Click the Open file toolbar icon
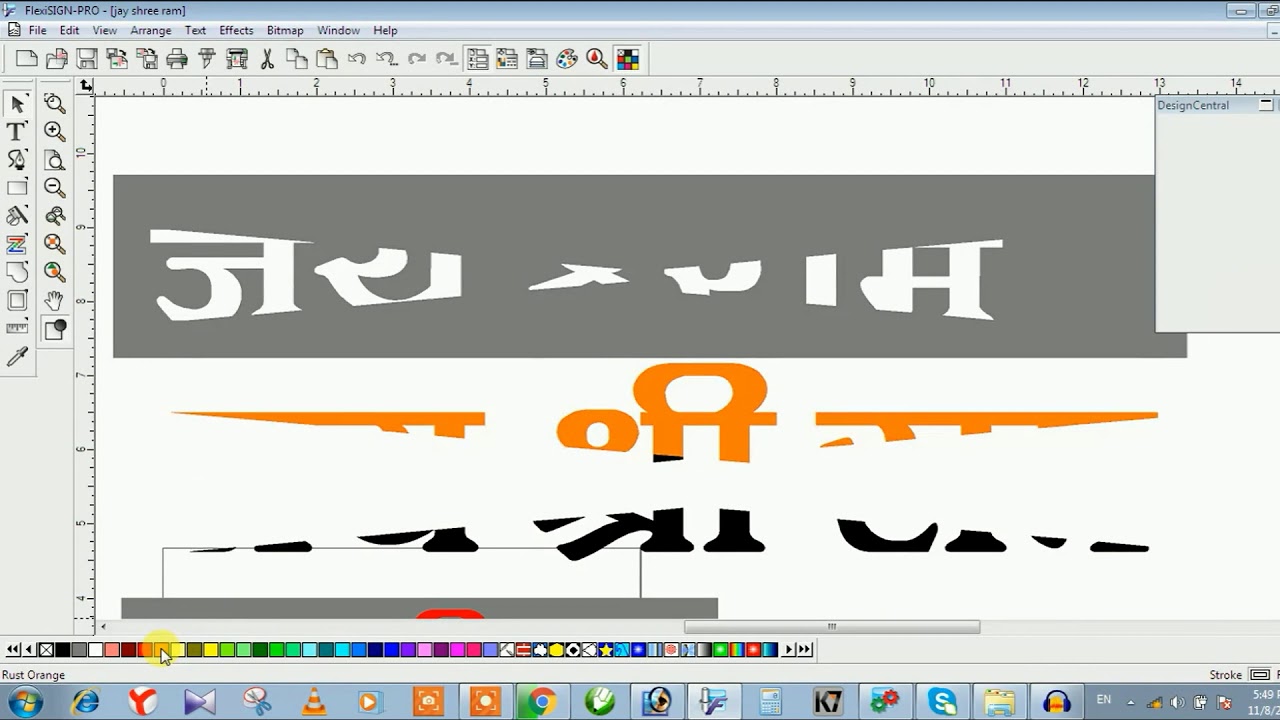The width and height of the screenshot is (1280, 720). tap(57, 59)
